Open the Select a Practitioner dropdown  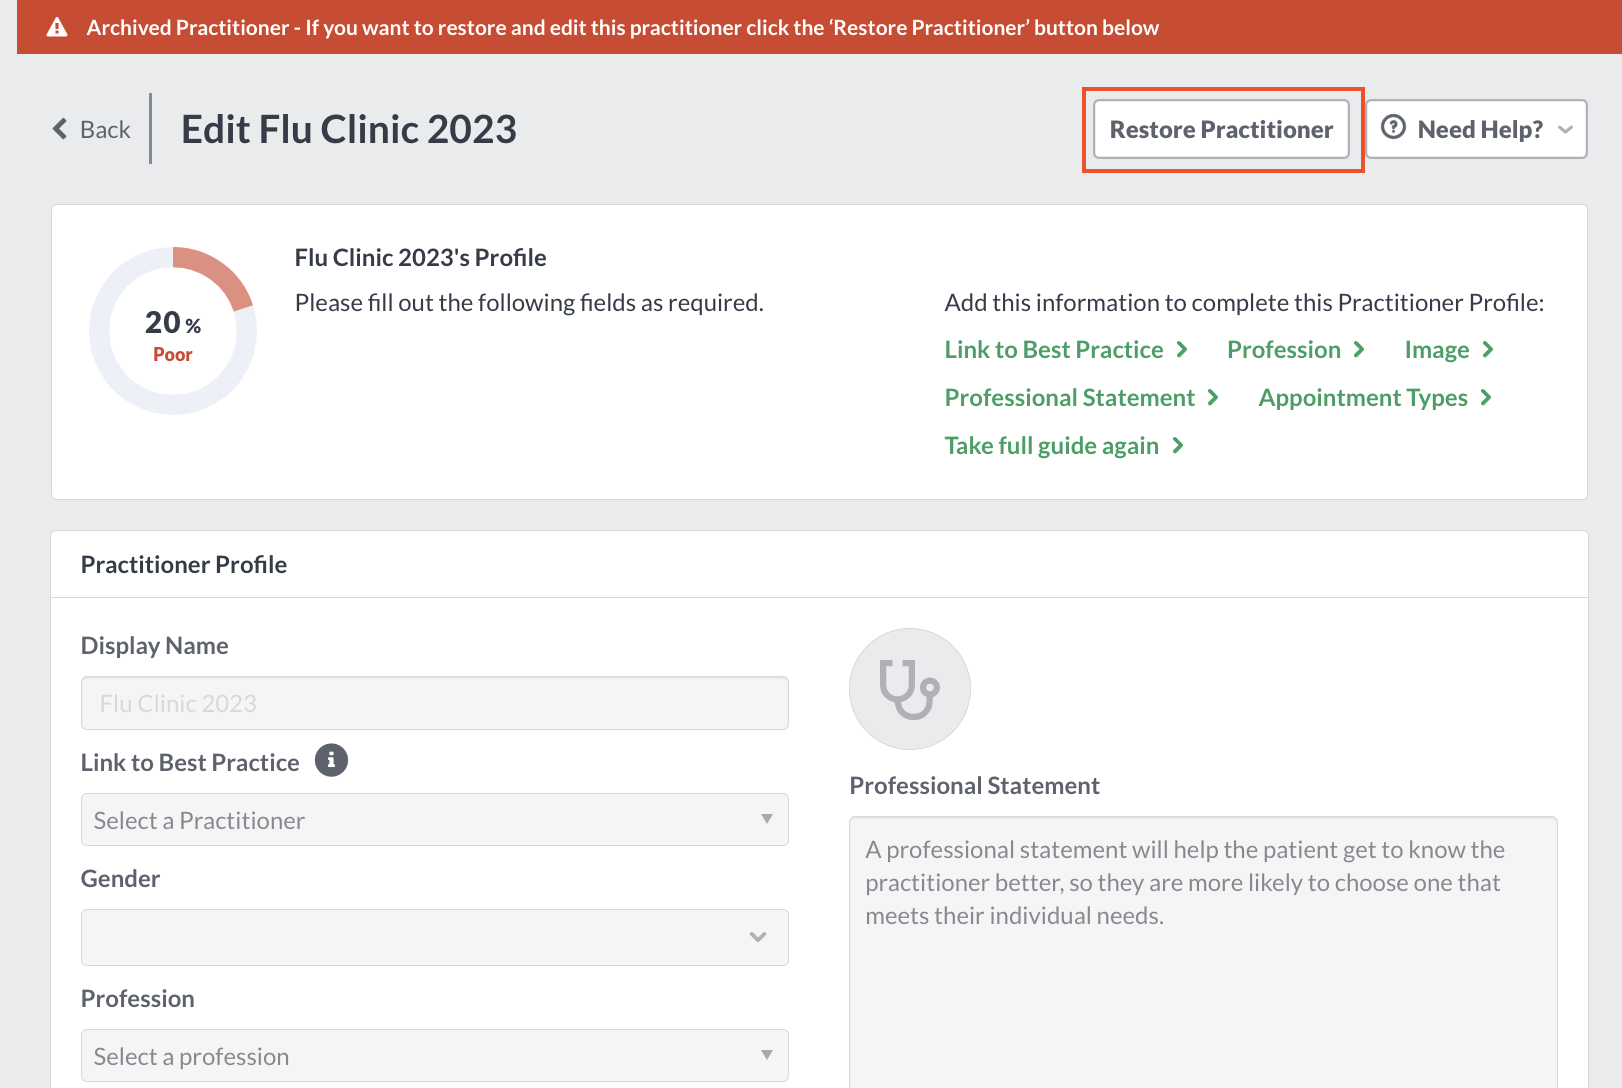(x=434, y=820)
